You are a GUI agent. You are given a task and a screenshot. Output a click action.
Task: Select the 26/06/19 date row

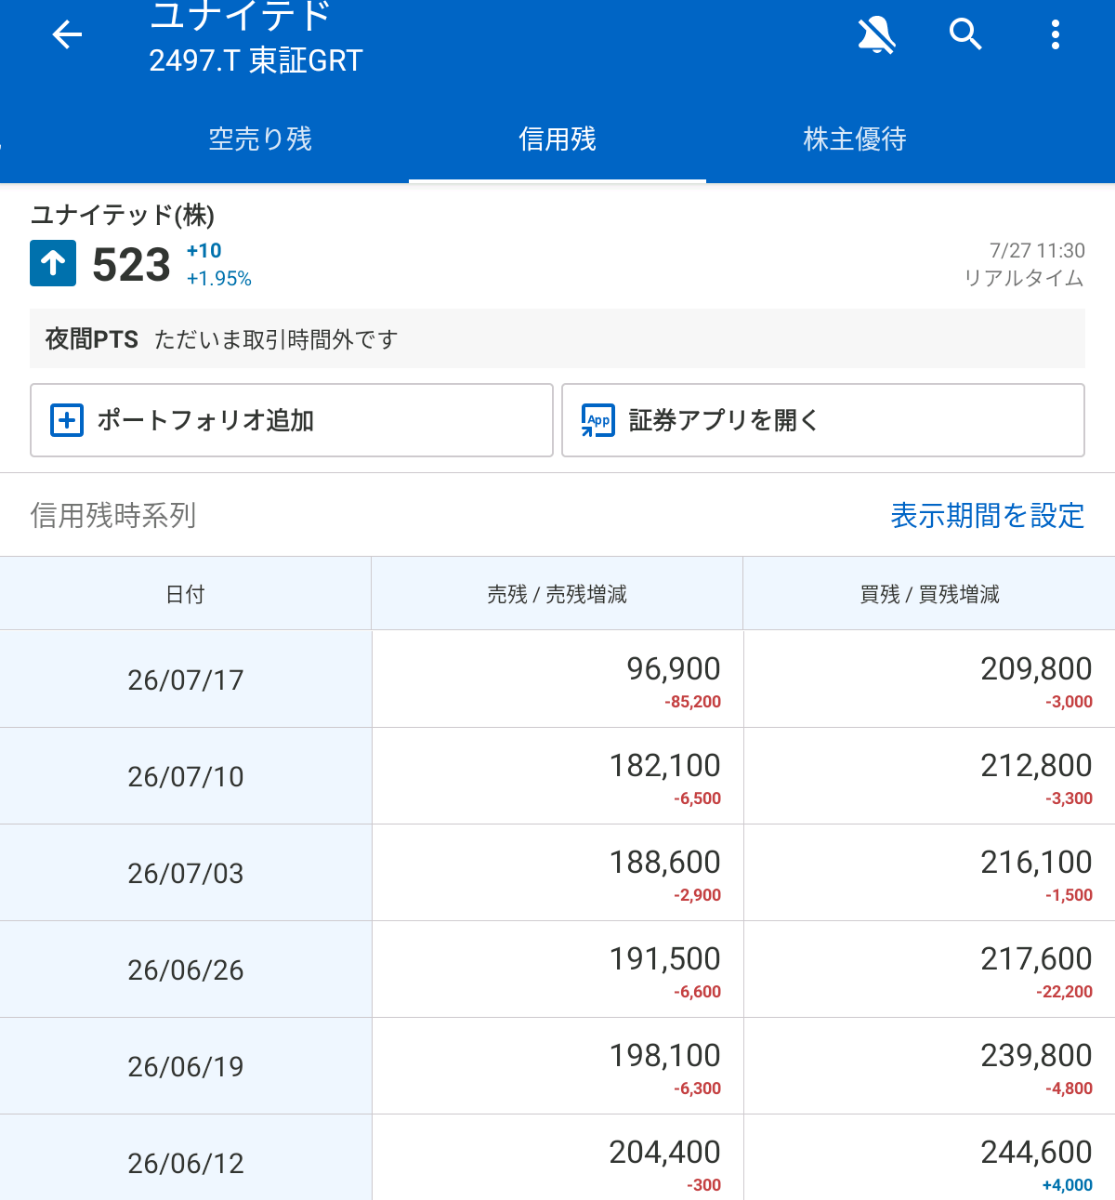click(x=185, y=1067)
